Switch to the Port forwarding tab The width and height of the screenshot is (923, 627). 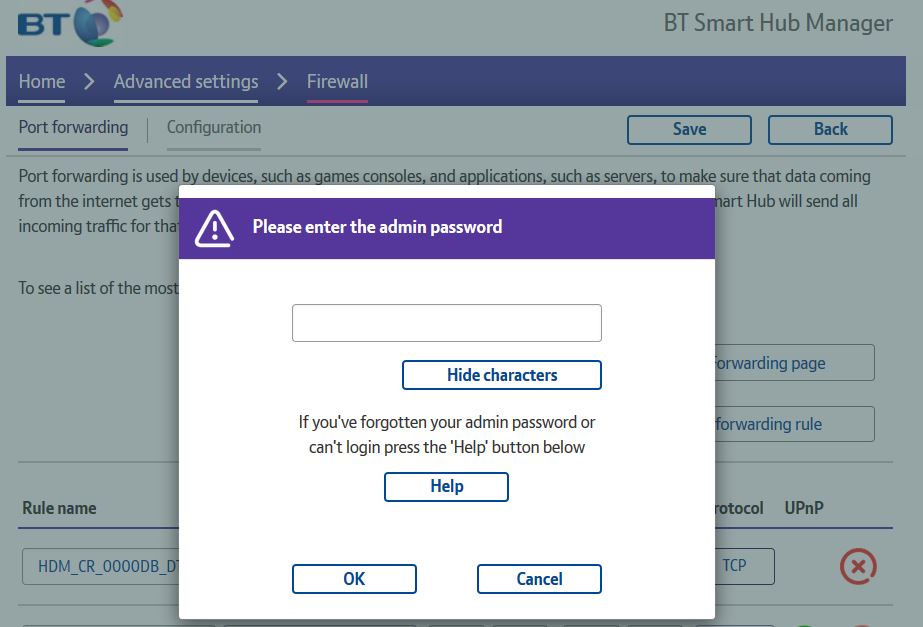click(73, 128)
